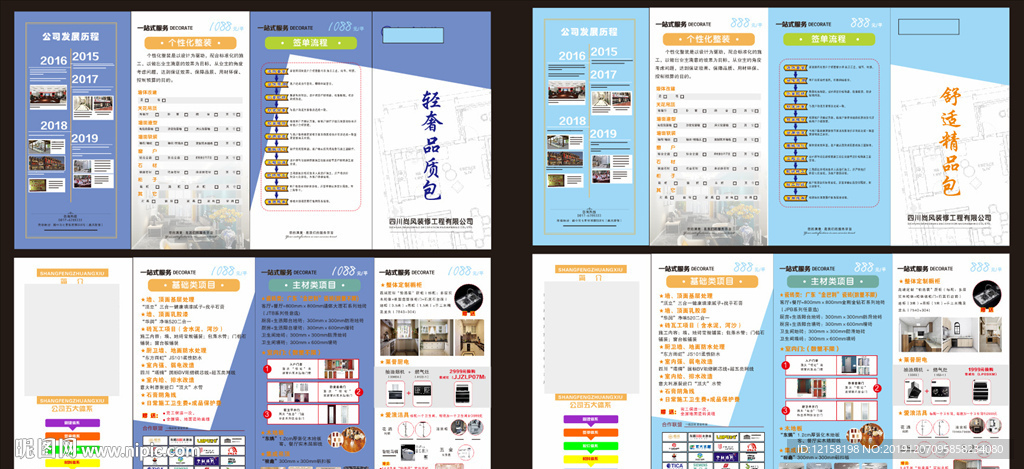Click green 签单流程 banner in purple brochure
Screen dimensions: 1024x469
(311, 43)
